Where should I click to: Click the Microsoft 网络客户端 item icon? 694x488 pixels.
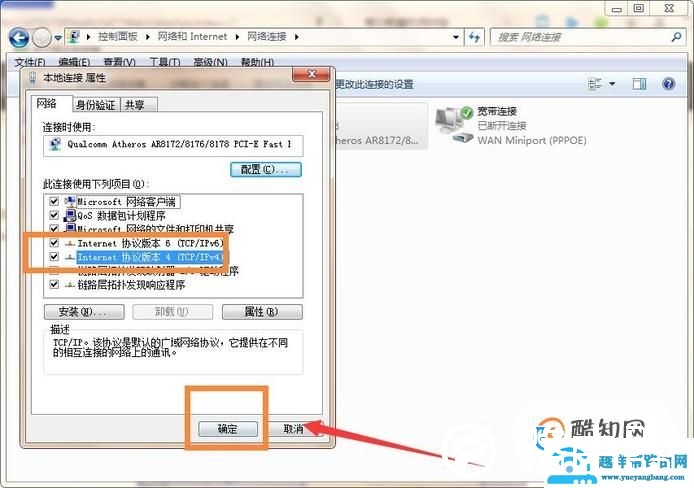pyautogui.click(x=70, y=202)
